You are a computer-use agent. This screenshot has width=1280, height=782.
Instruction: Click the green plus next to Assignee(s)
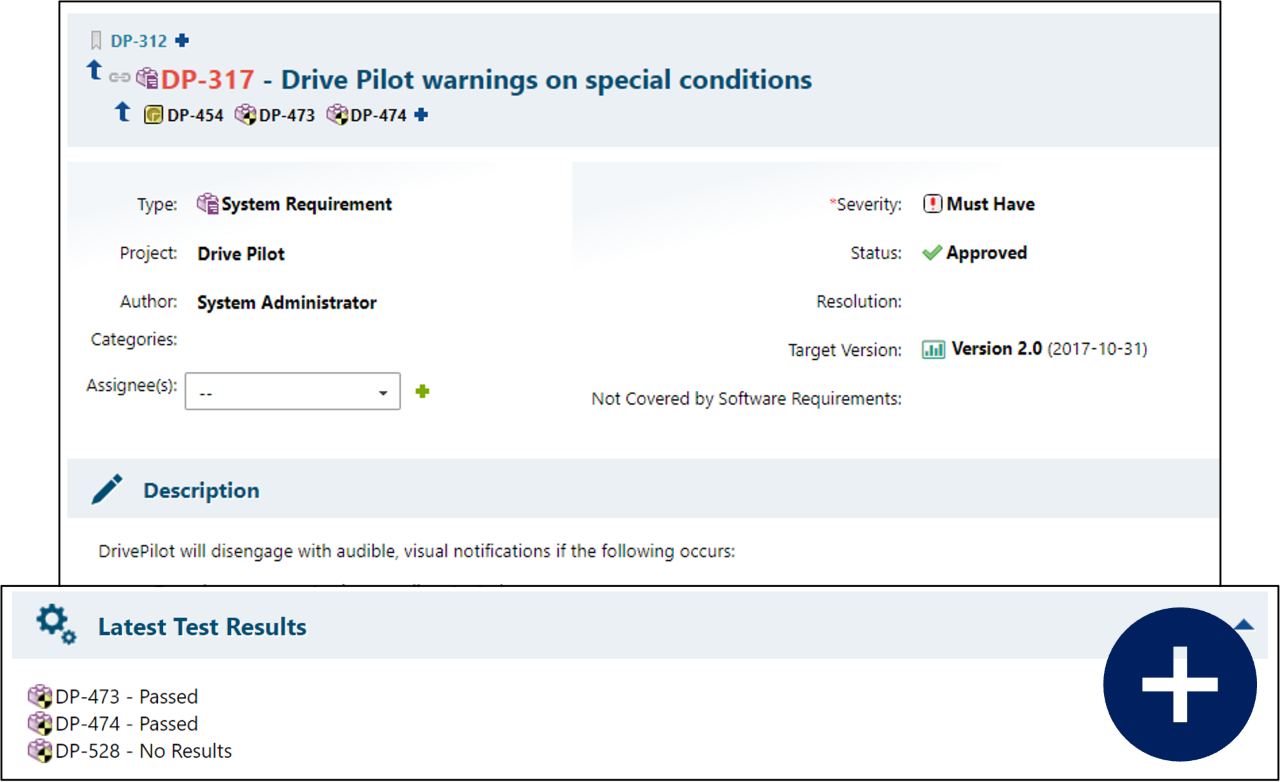[422, 391]
